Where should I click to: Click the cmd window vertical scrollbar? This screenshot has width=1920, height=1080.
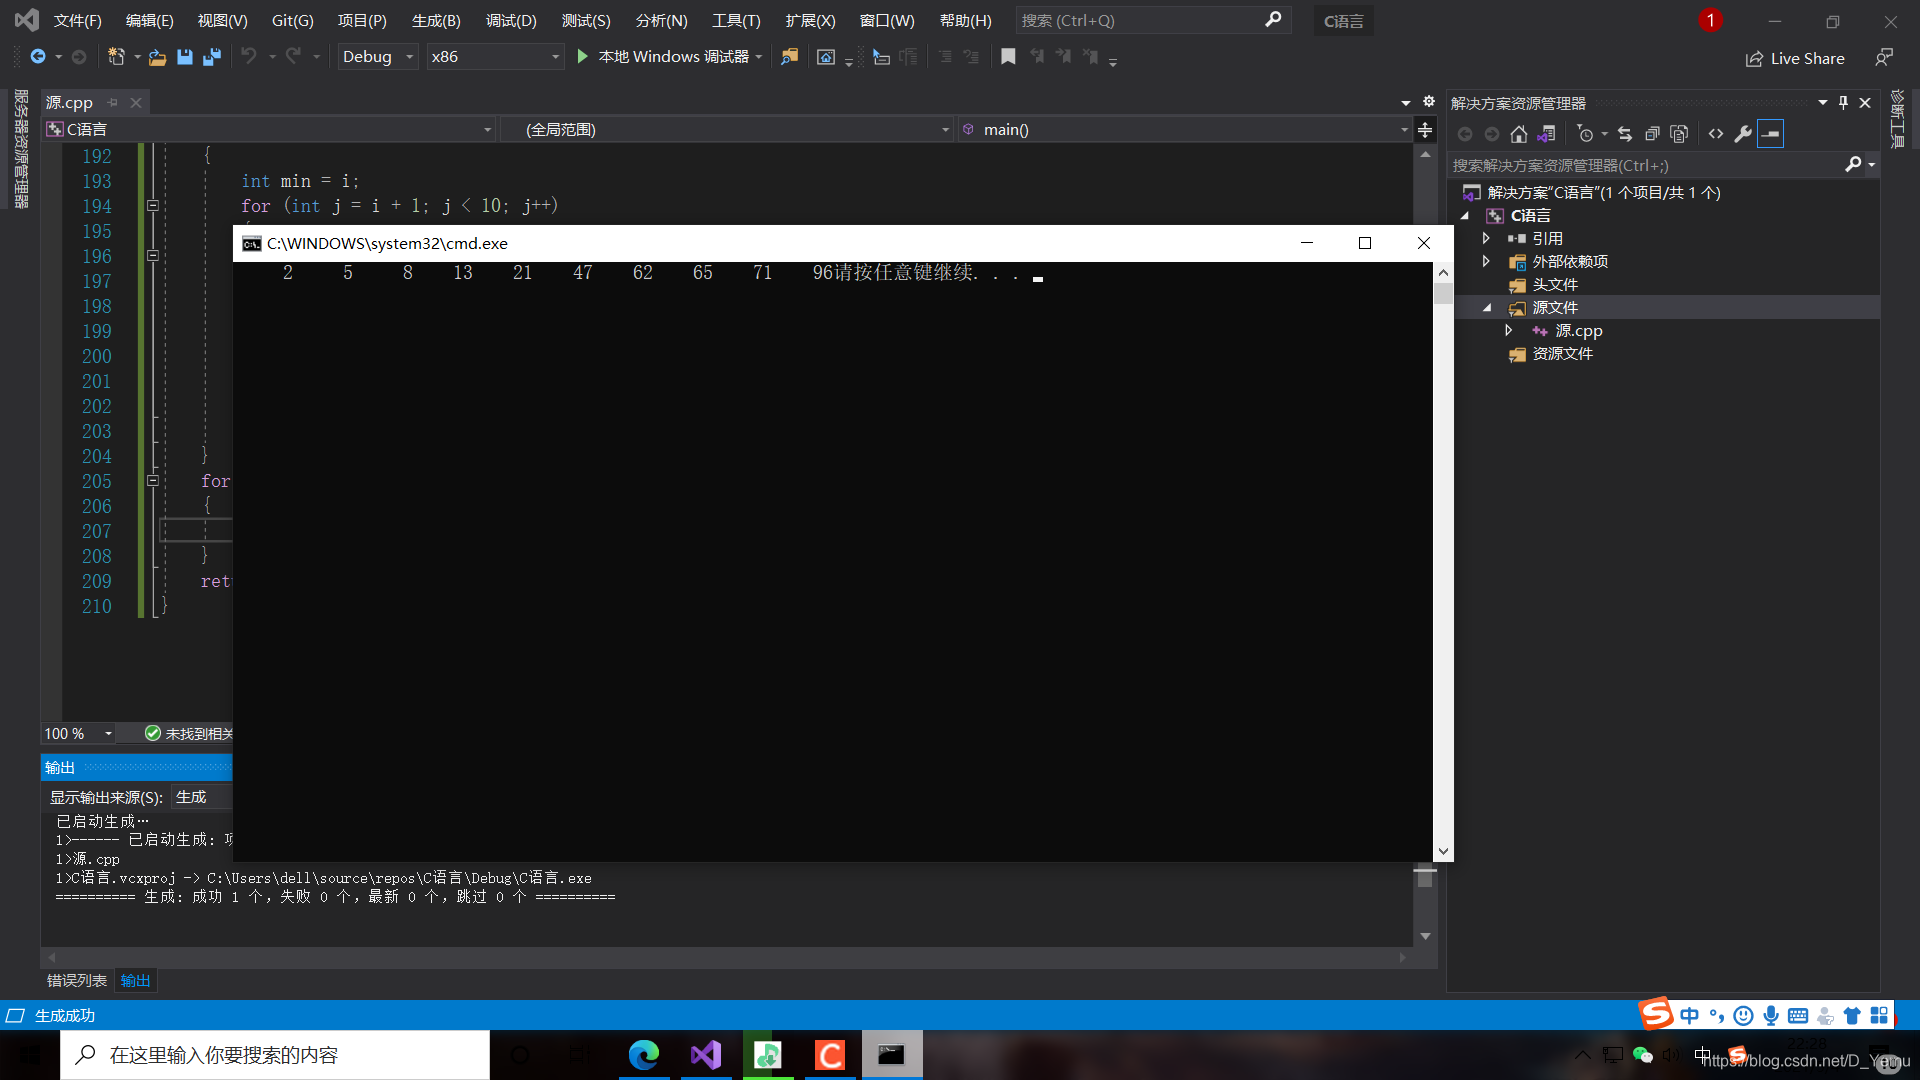tap(1443, 560)
